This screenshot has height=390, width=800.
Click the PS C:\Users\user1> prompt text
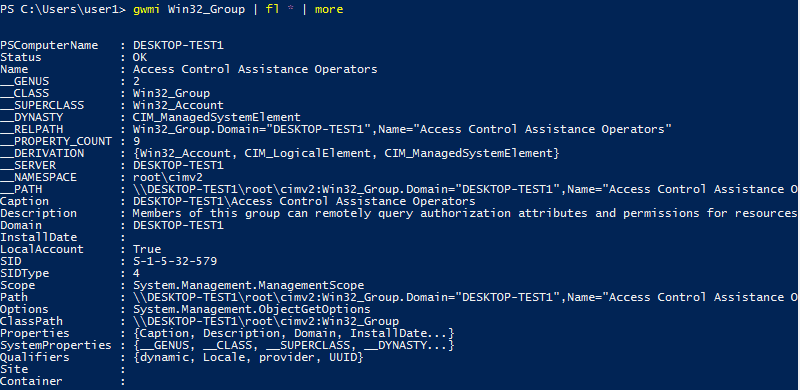(x=63, y=9)
